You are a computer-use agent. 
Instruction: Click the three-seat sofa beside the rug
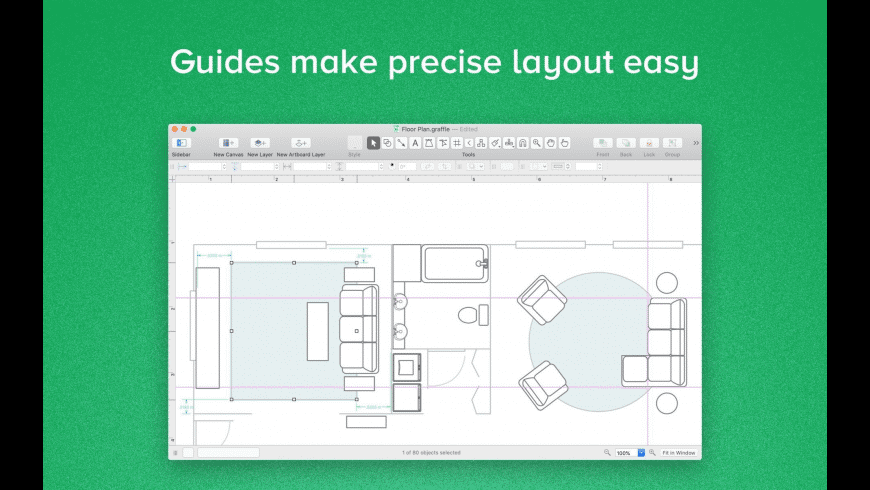click(x=359, y=329)
